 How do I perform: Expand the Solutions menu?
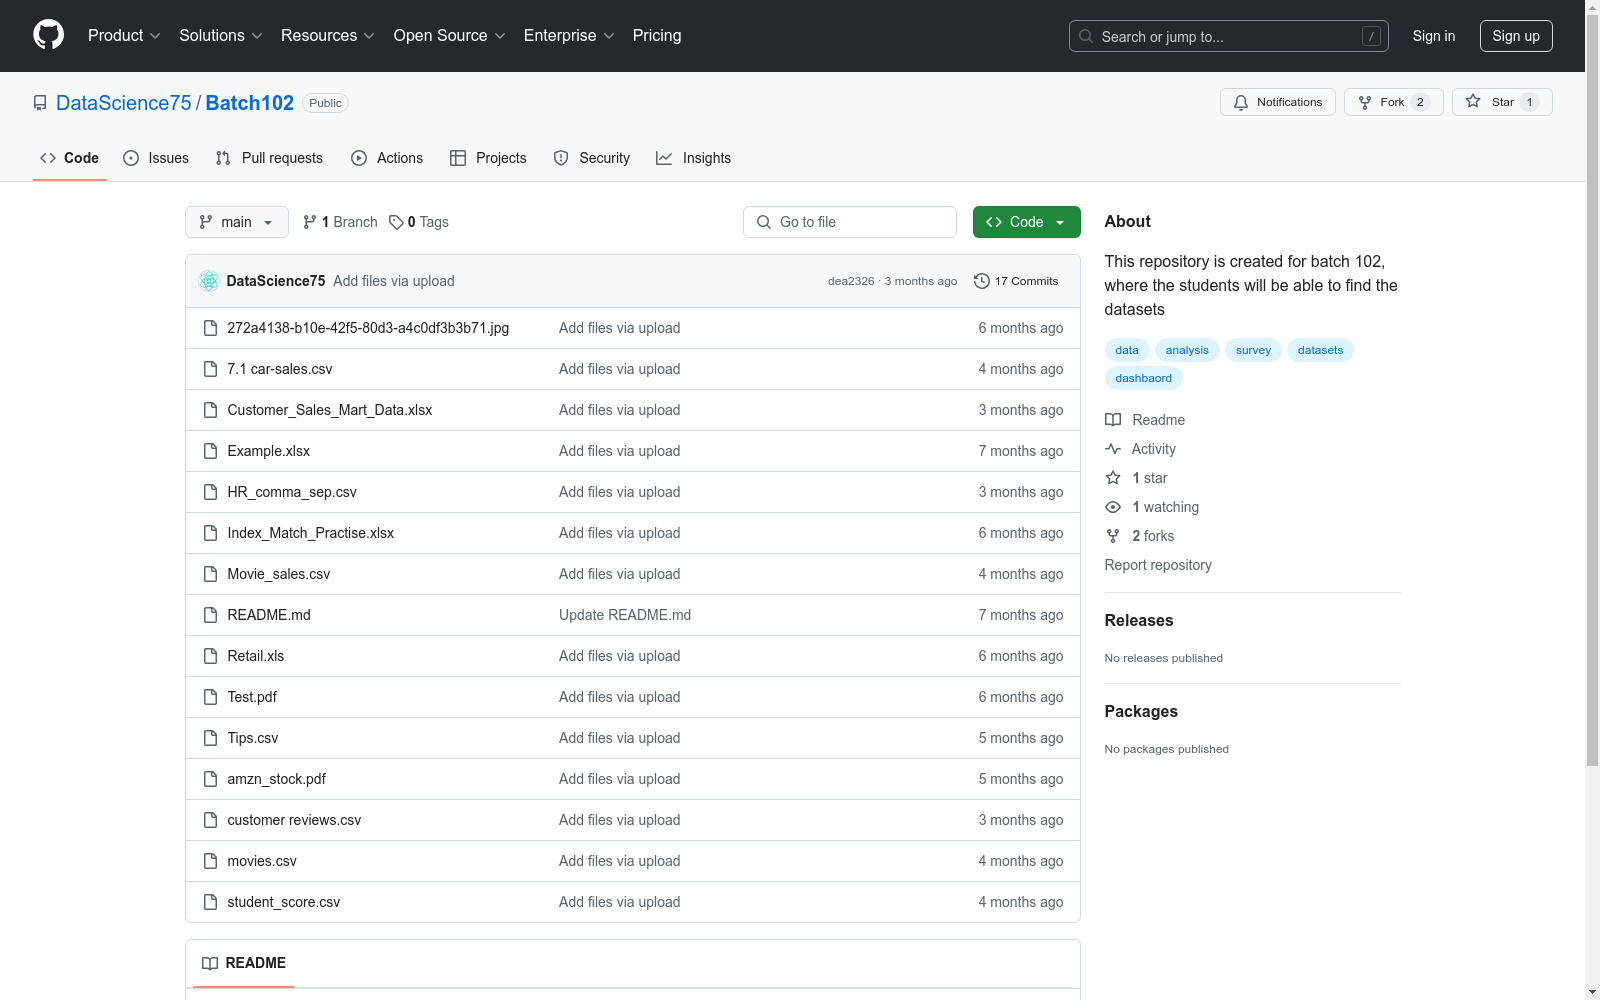coord(221,36)
